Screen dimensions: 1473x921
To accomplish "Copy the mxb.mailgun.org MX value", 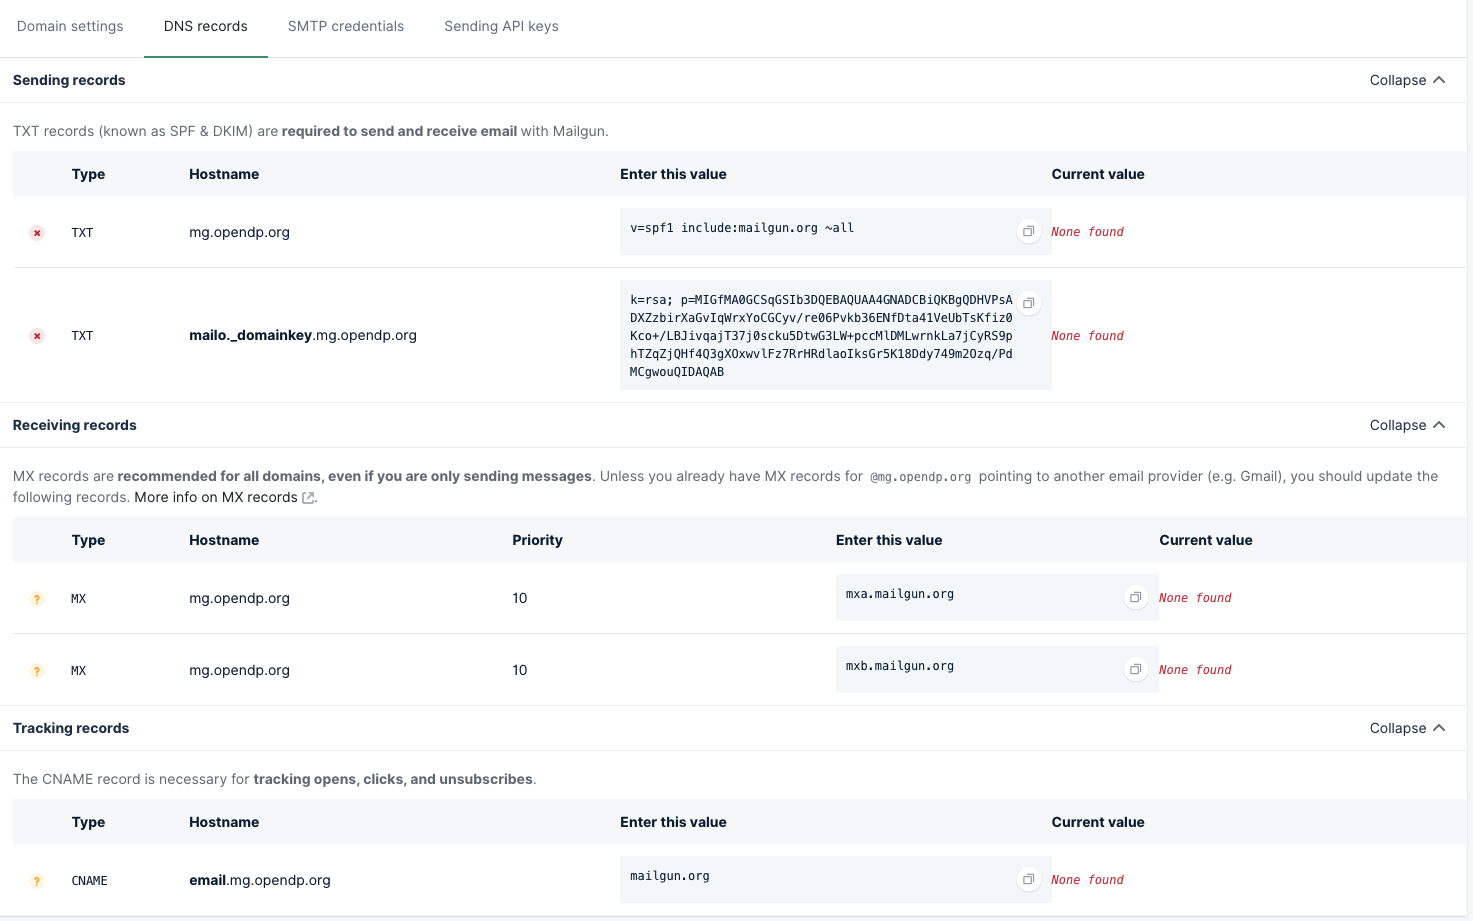I will point(1135,669).
